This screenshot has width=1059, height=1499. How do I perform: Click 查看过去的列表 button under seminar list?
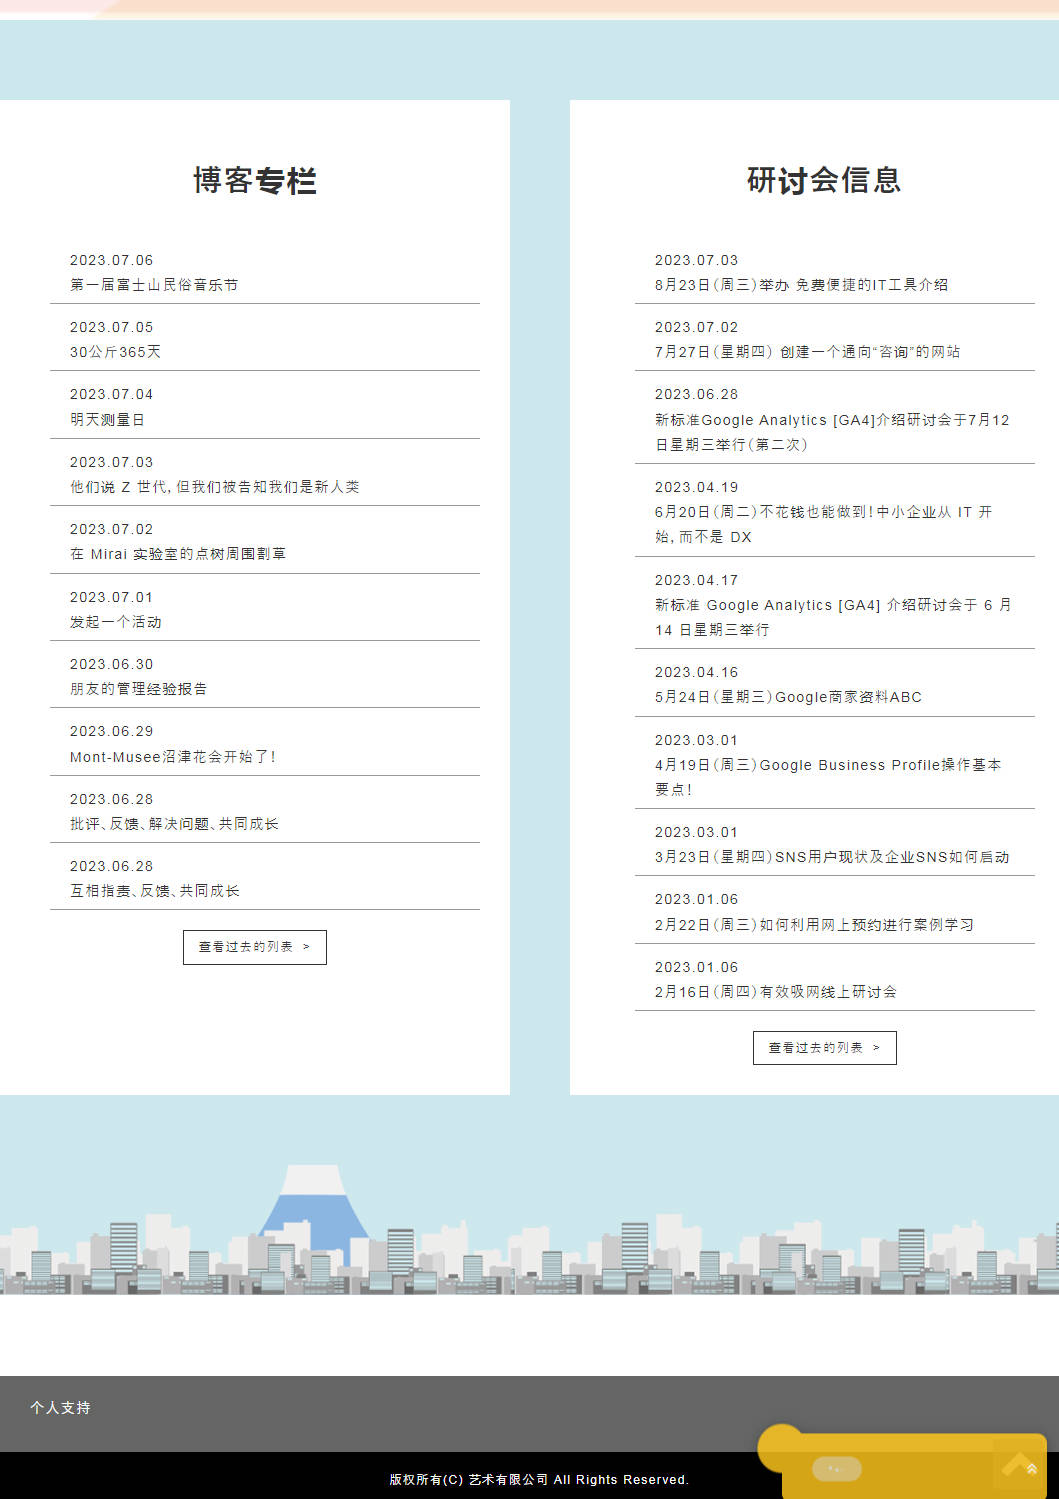click(x=824, y=1048)
